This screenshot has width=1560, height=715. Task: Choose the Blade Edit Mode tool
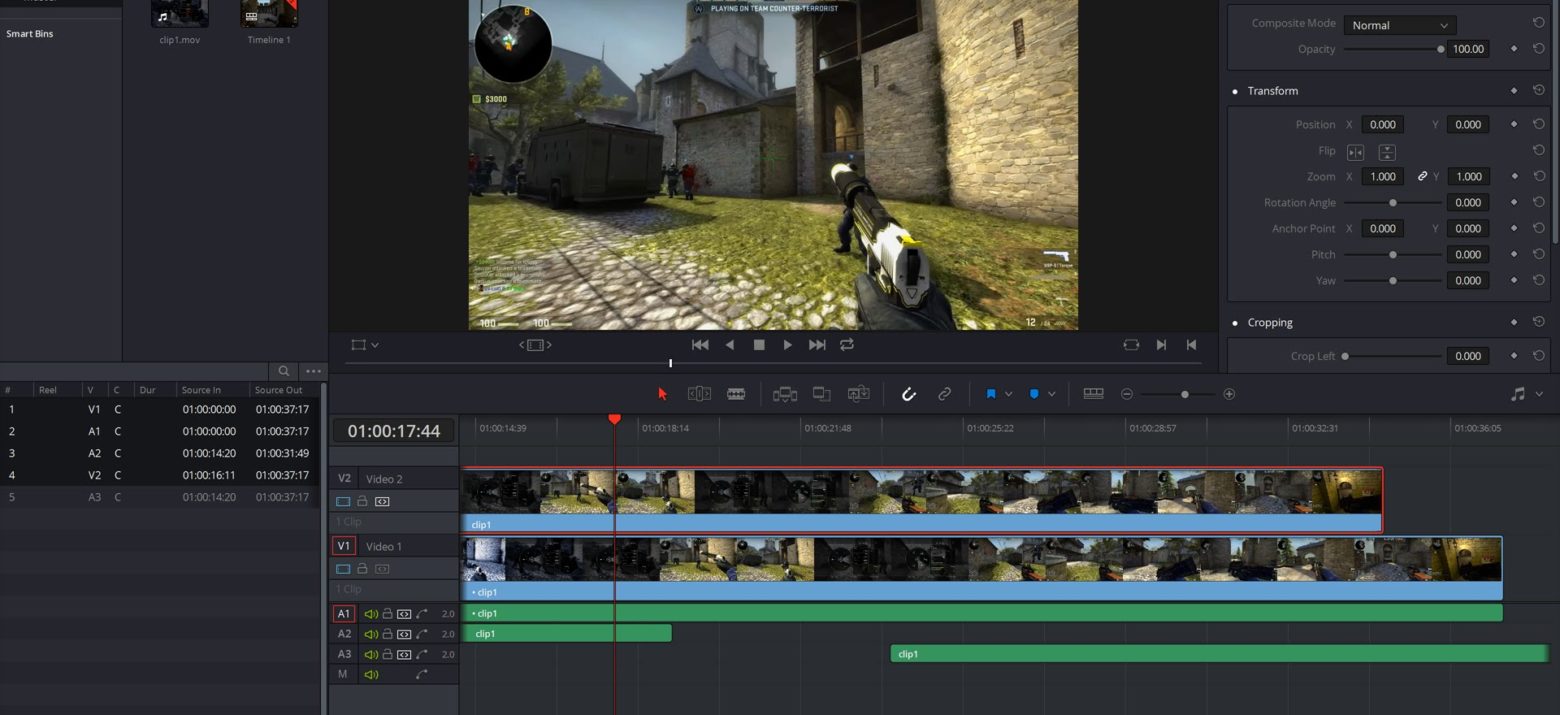(736, 394)
